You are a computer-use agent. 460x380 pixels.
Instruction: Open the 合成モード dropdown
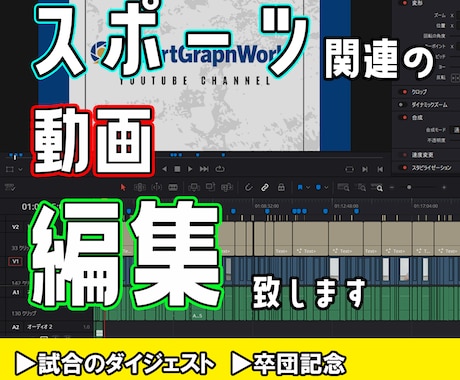click(x=455, y=130)
